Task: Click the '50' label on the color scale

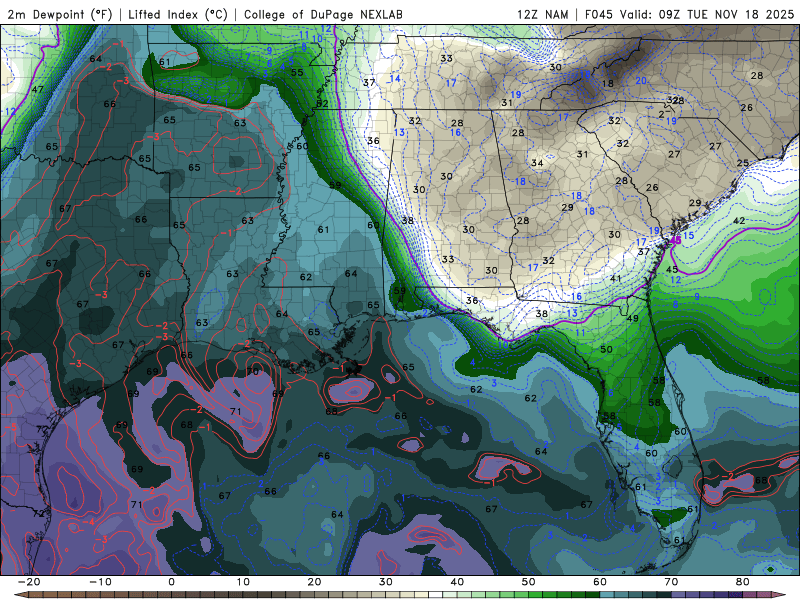Action: tap(529, 582)
